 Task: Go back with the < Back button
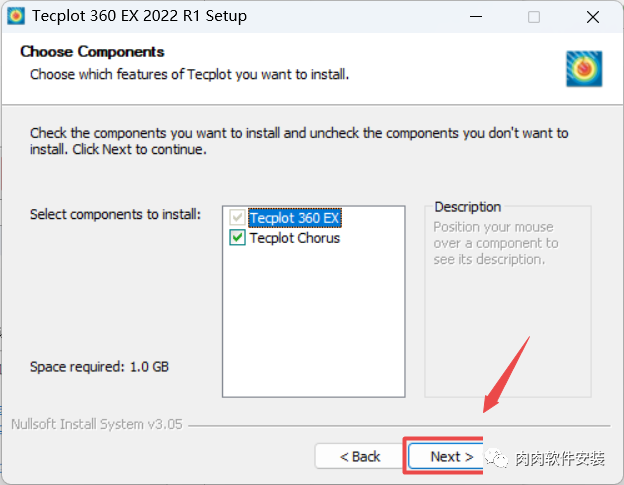[359, 456]
